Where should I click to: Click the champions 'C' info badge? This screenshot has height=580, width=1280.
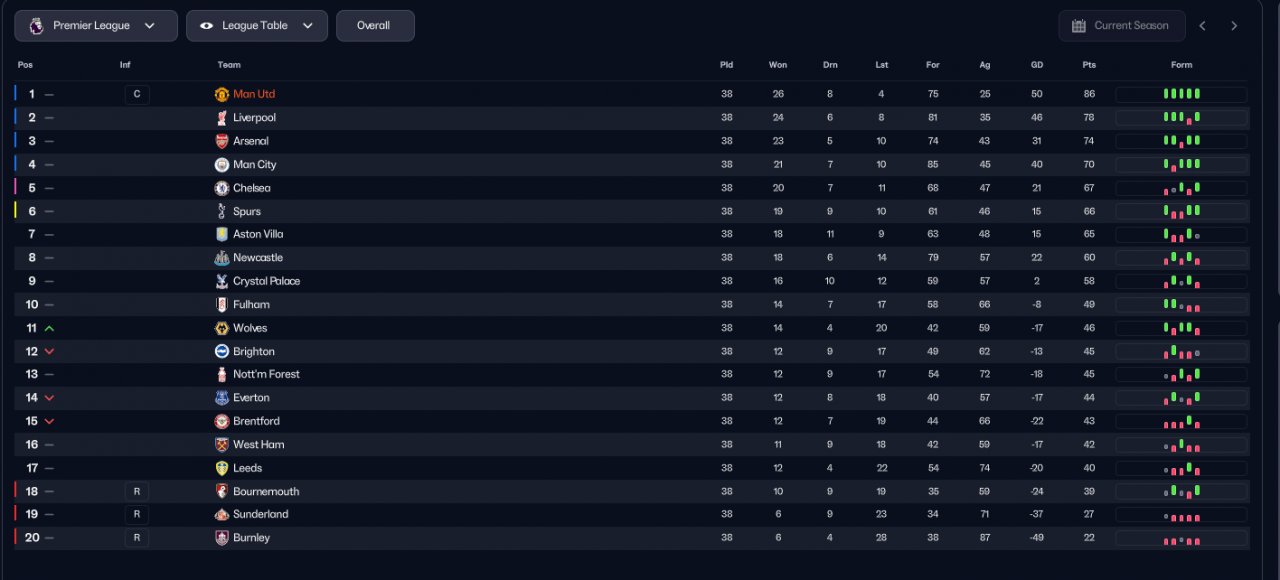(x=136, y=94)
